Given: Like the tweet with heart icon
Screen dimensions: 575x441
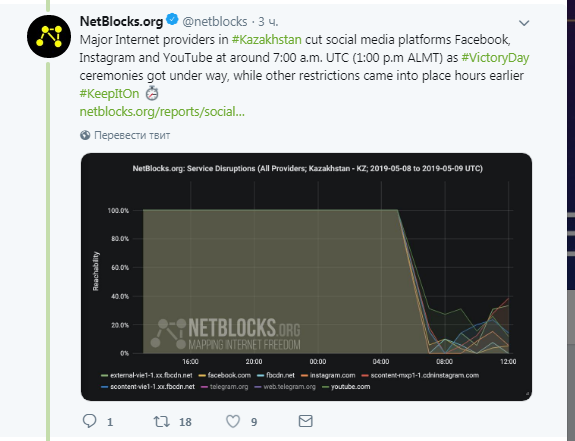Looking at the screenshot, I should (x=233, y=422).
